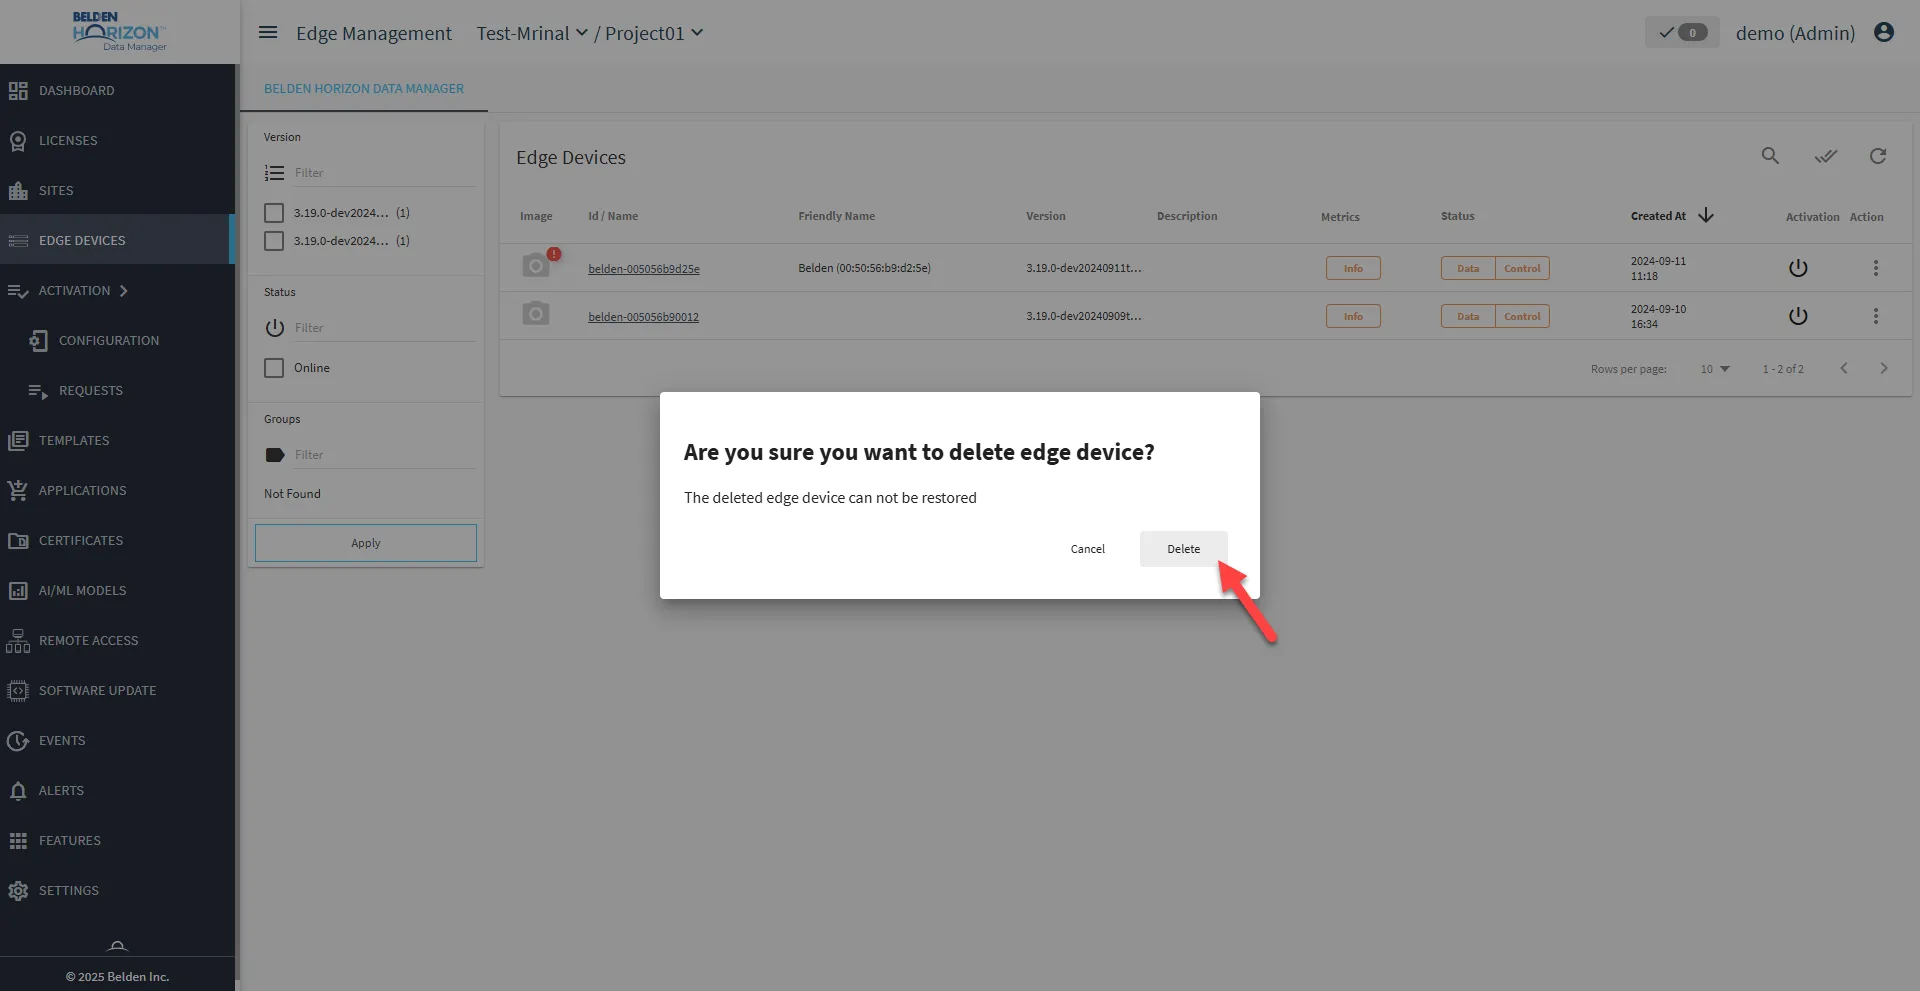Confirm deletion with the Delete button

(1183, 549)
